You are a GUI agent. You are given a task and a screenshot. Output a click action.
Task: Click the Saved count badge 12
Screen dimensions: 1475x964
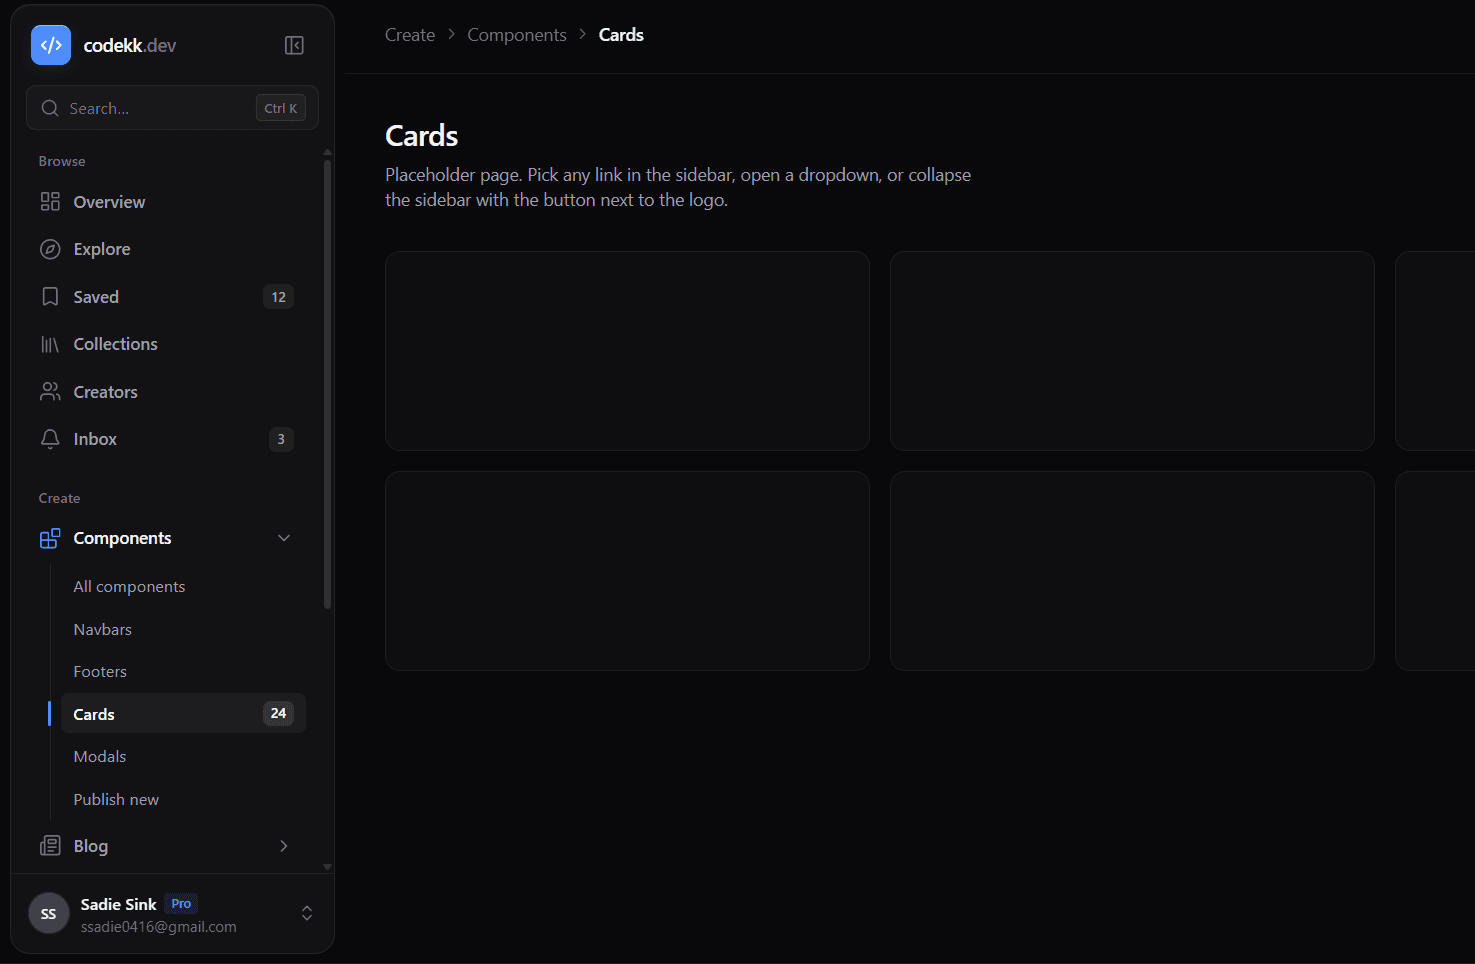(278, 297)
